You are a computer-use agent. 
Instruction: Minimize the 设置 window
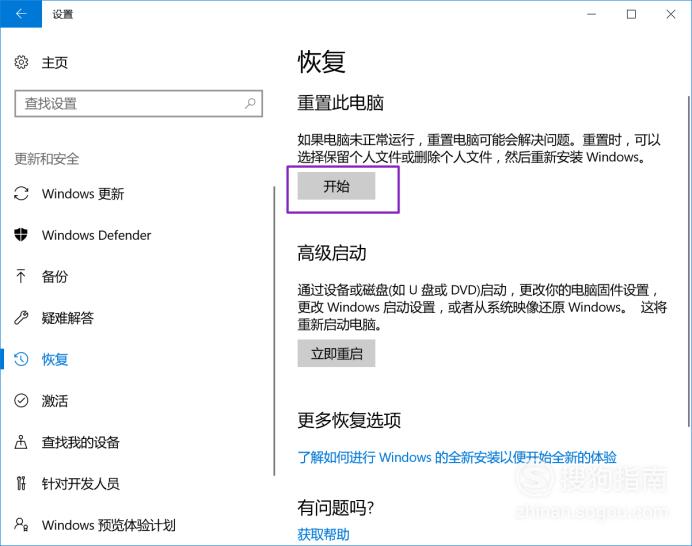coord(591,14)
